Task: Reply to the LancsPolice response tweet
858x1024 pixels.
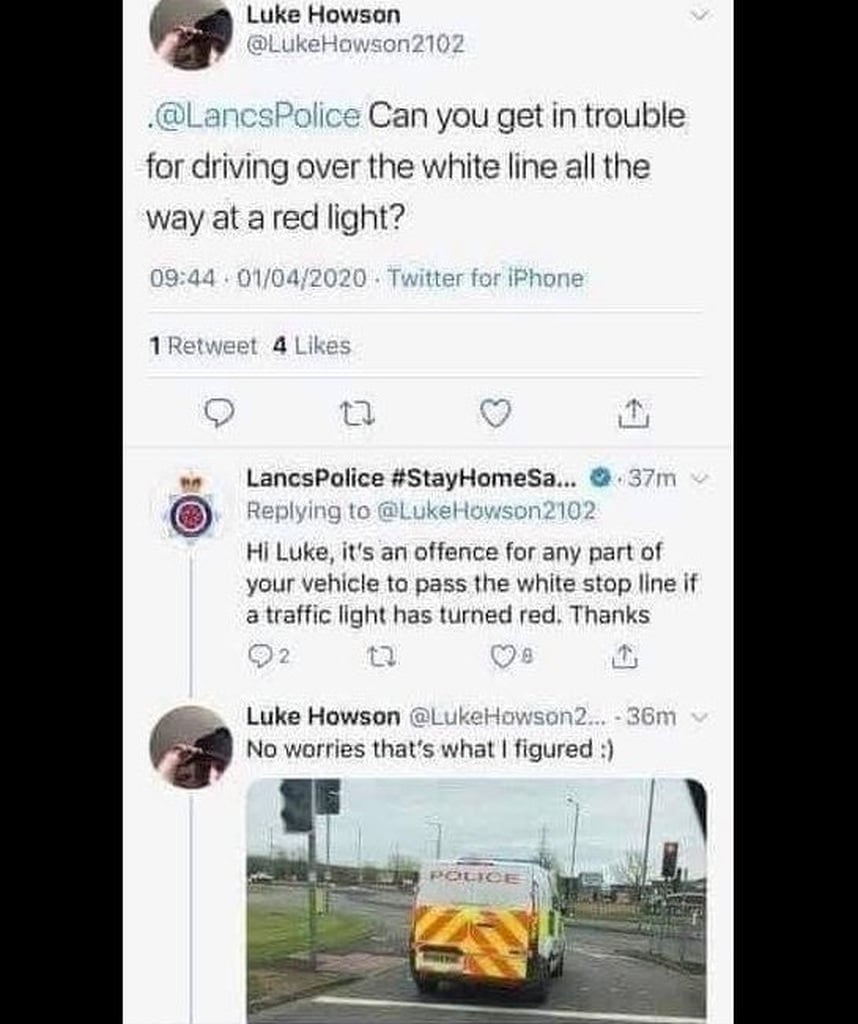Action: [x=255, y=657]
